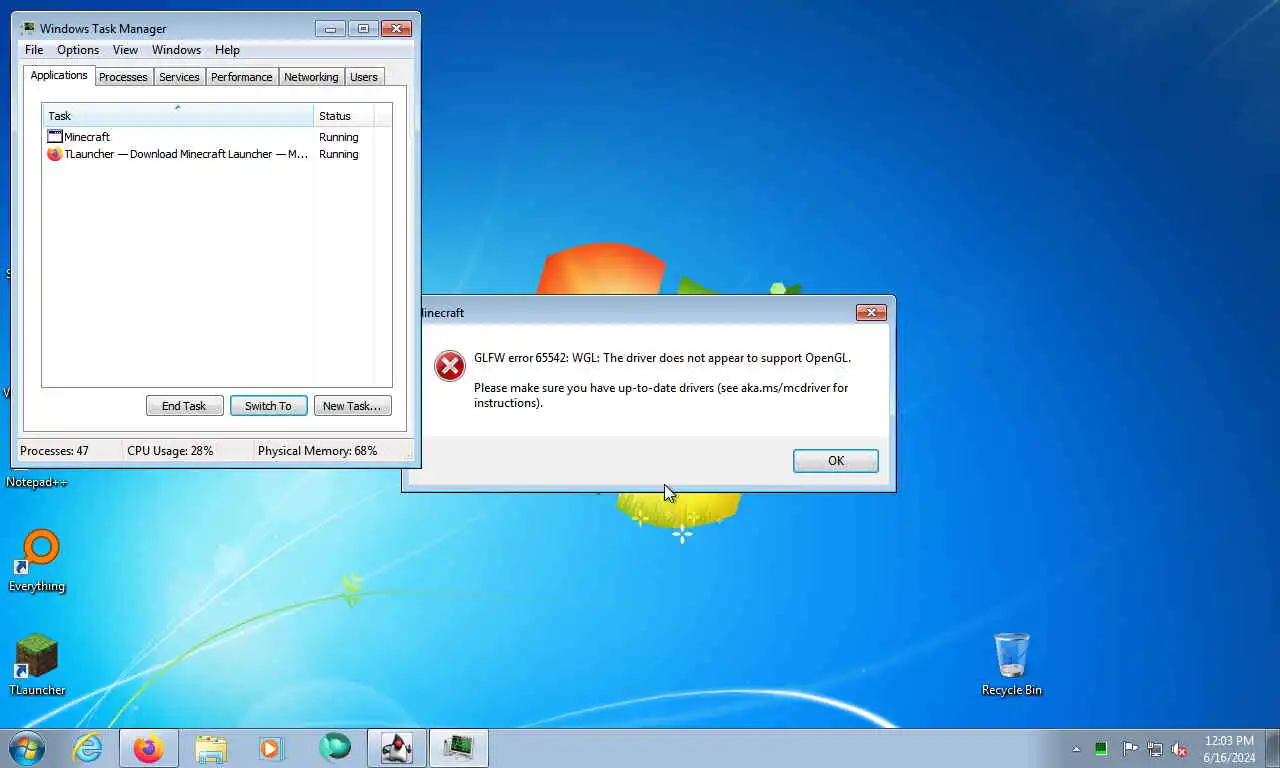Switch to the Users tab

(364, 77)
